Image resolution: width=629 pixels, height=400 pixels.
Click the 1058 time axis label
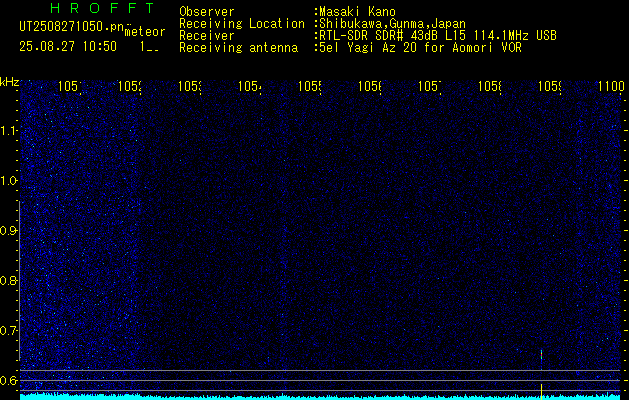coord(489,87)
